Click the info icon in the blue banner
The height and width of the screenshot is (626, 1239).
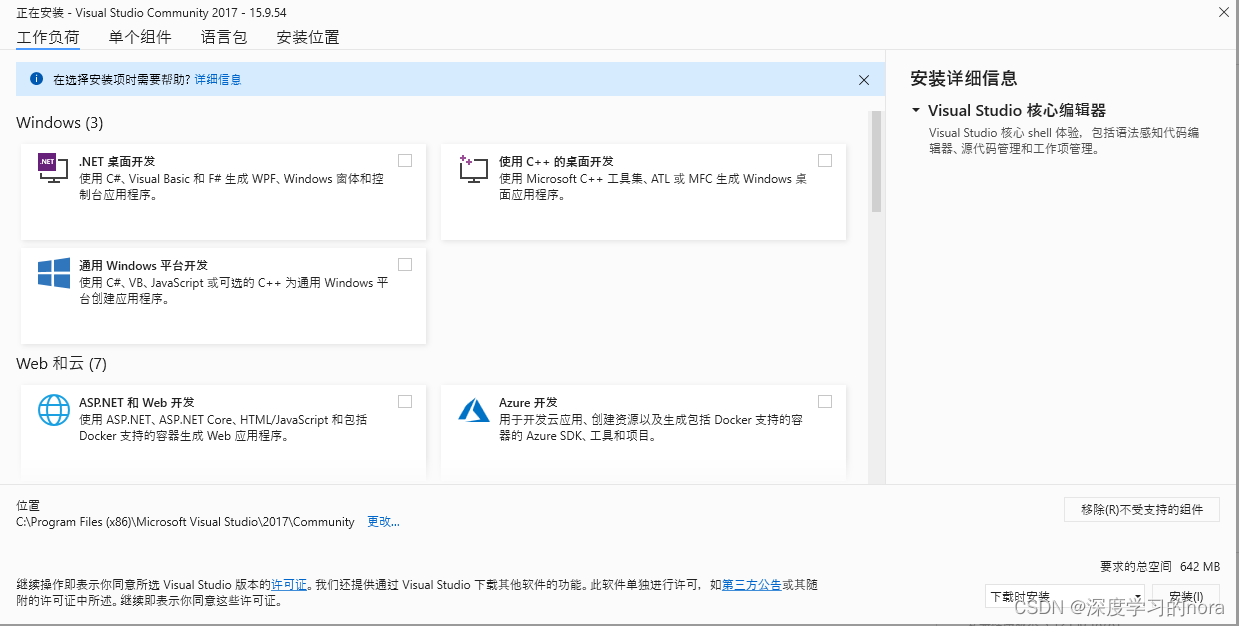coord(37,80)
